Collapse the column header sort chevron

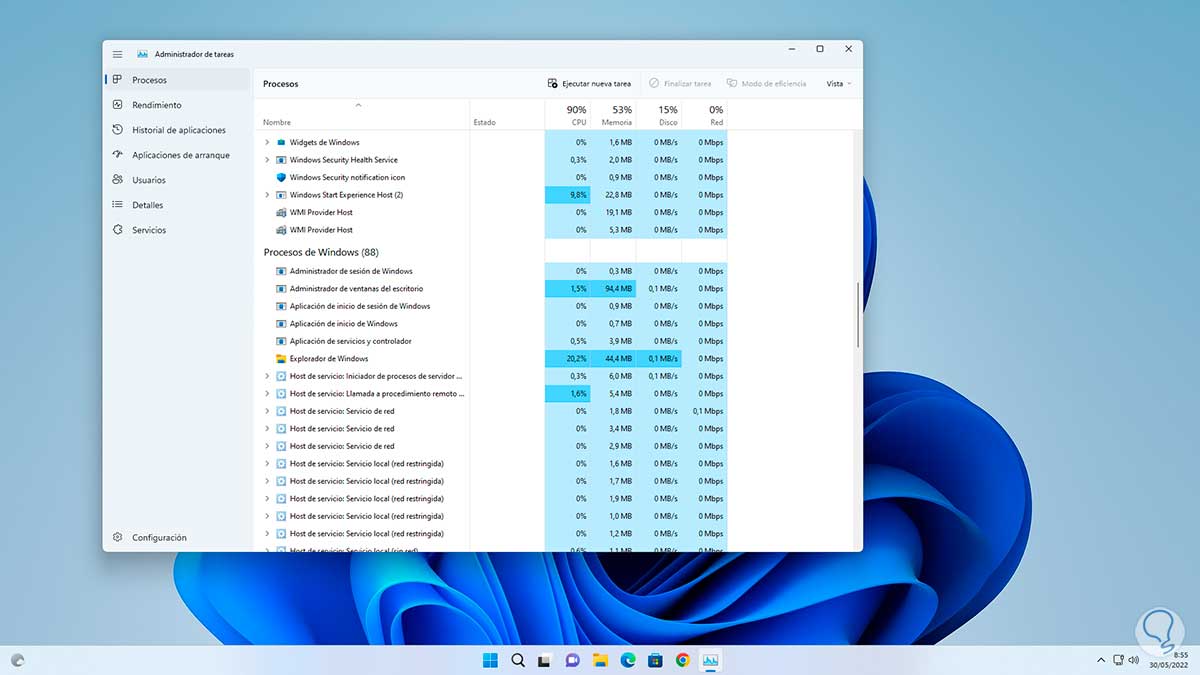pos(358,105)
